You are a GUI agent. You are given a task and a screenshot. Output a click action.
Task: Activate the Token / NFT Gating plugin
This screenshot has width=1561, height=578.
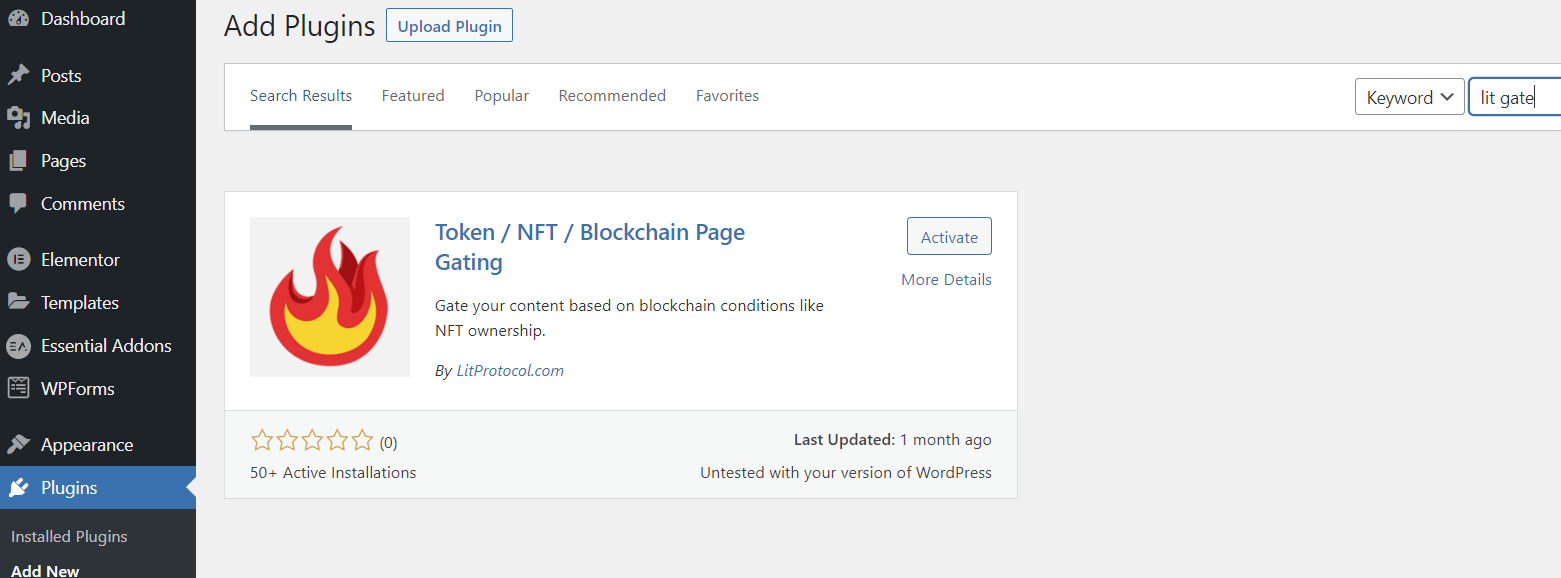pos(949,237)
